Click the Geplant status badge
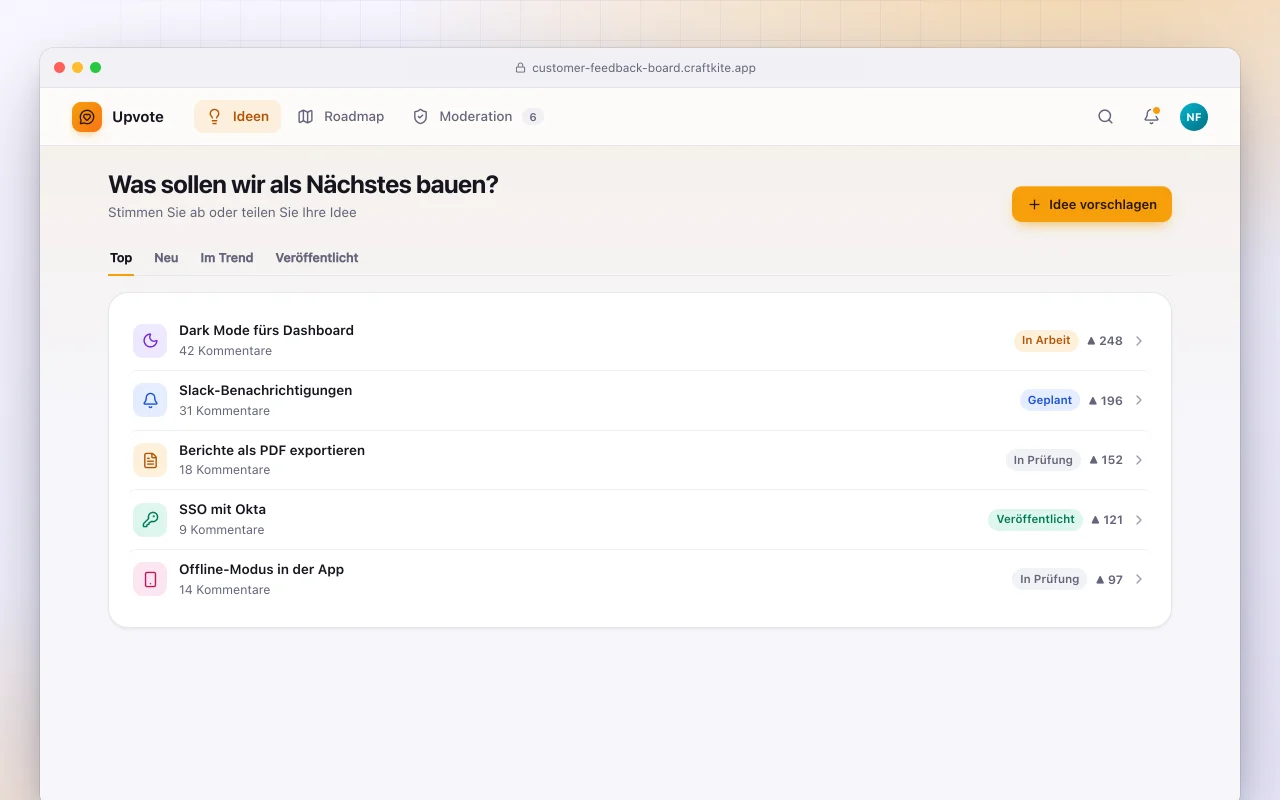The height and width of the screenshot is (800, 1280). [1050, 400]
